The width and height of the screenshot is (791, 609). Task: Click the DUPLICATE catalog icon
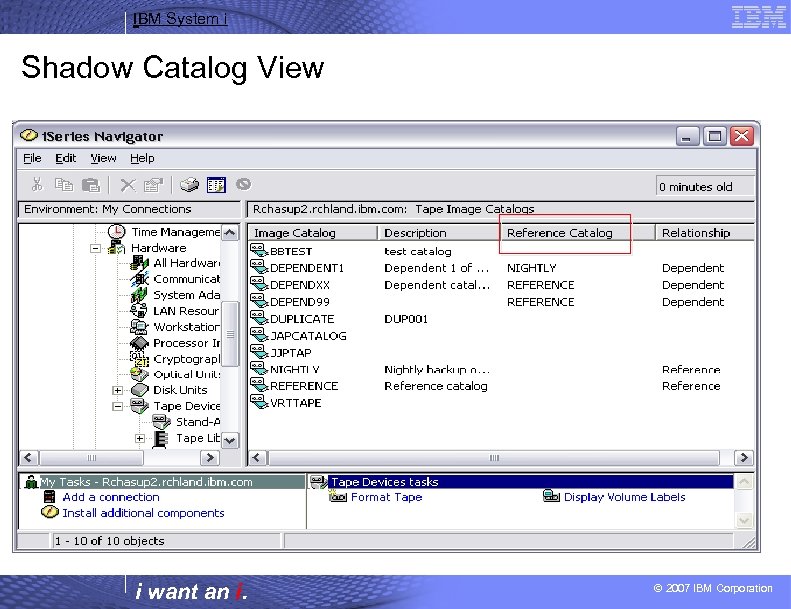[x=259, y=318]
